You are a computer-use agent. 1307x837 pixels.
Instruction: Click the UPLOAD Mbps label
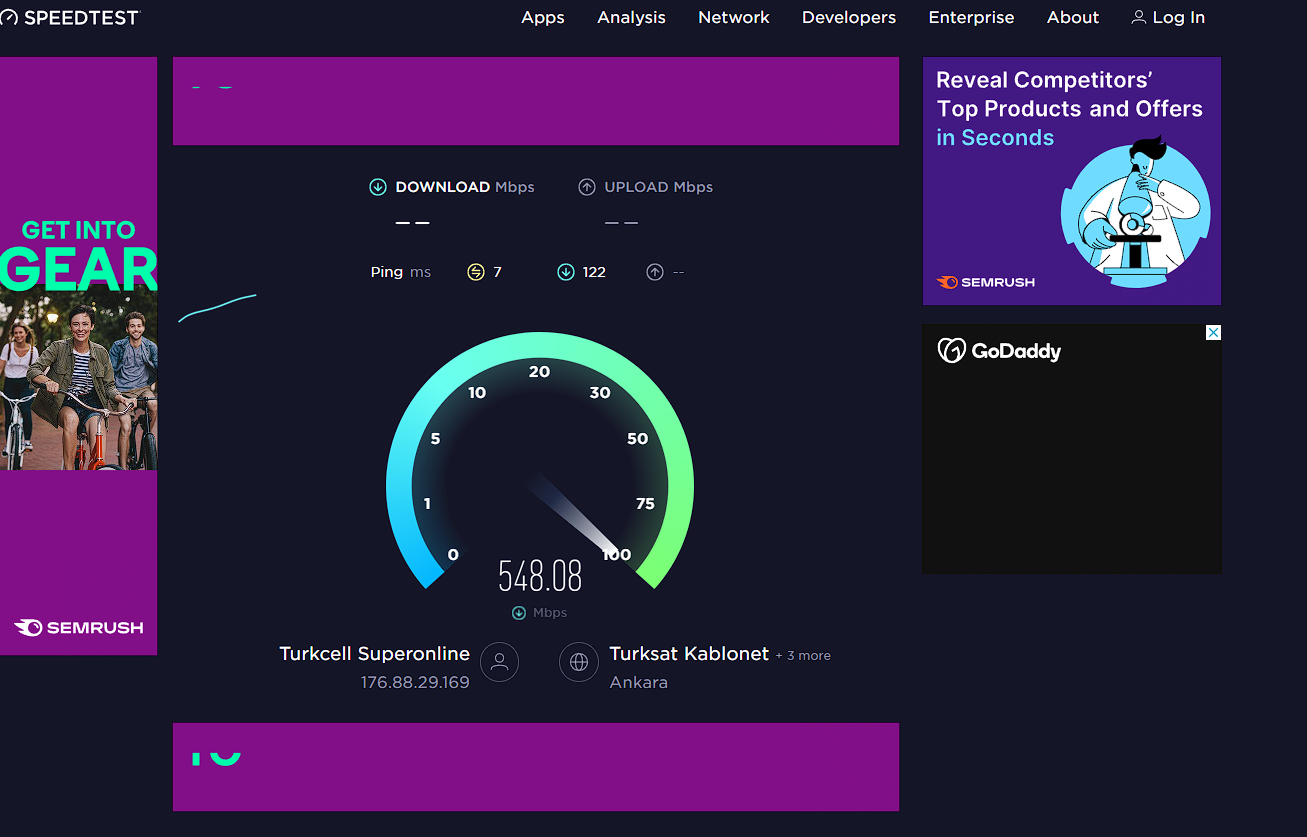659,187
